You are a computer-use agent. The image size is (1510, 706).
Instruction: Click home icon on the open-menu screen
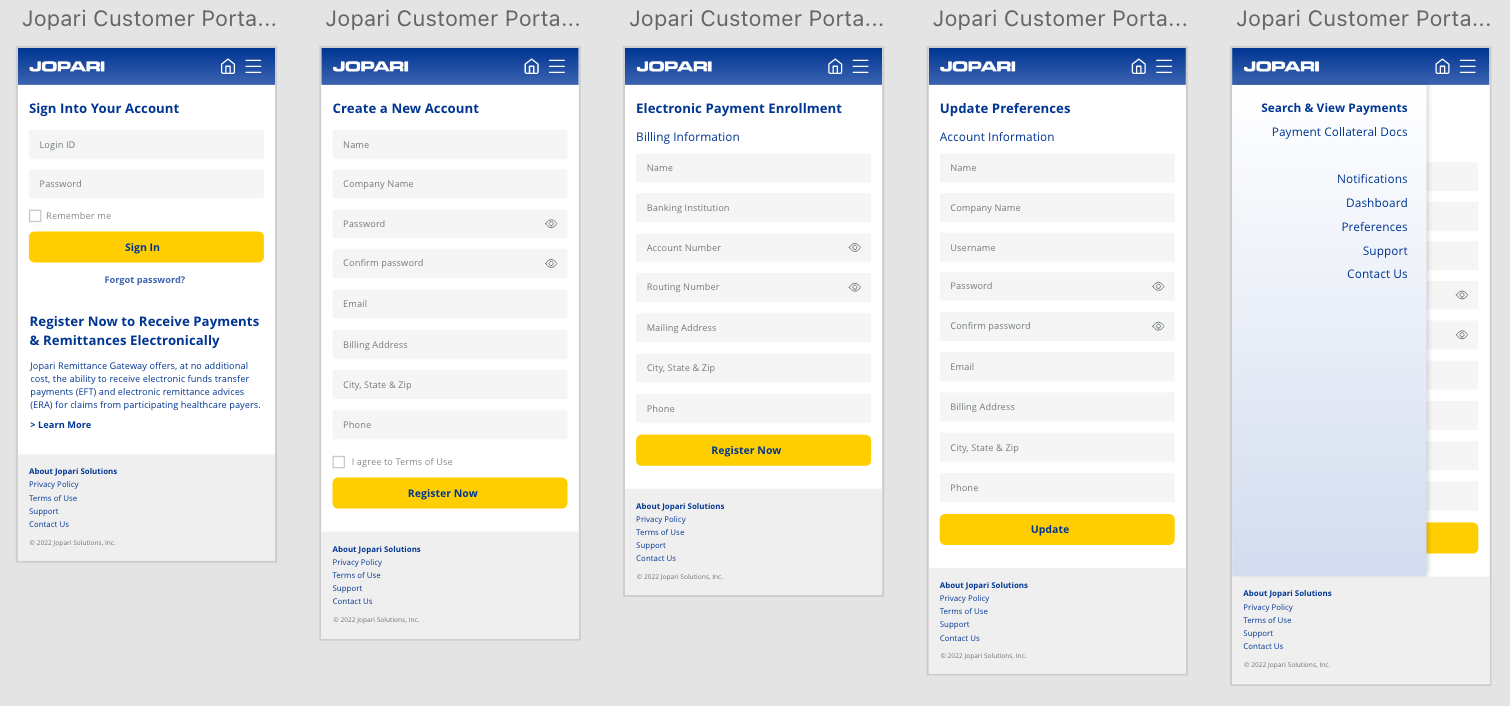pos(1442,66)
